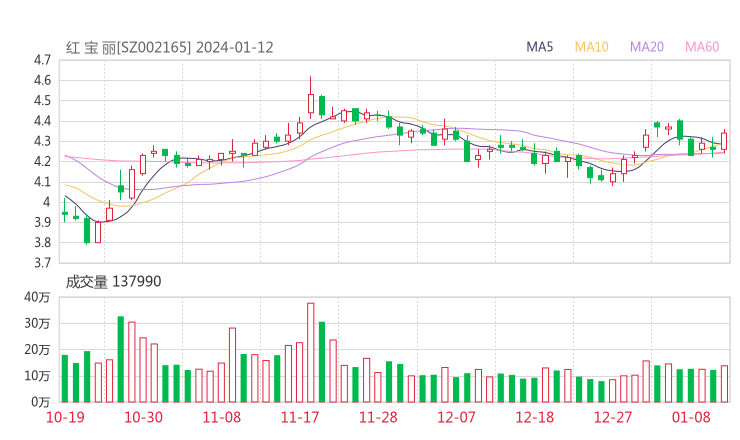Viewport: 740px width, 440px height.
Task: Click the 11-08 date axis label
Action: point(221,417)
